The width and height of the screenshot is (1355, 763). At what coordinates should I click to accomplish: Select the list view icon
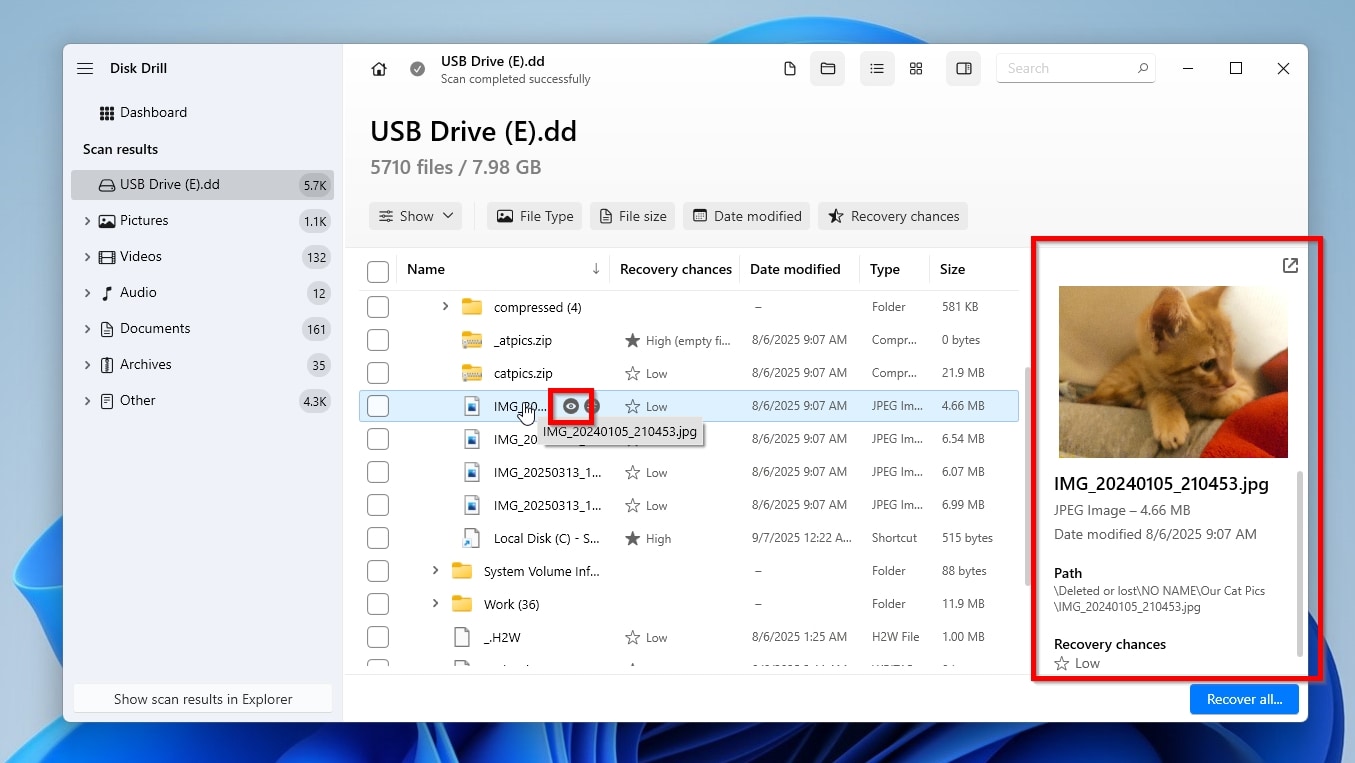[x=877, y=68]
